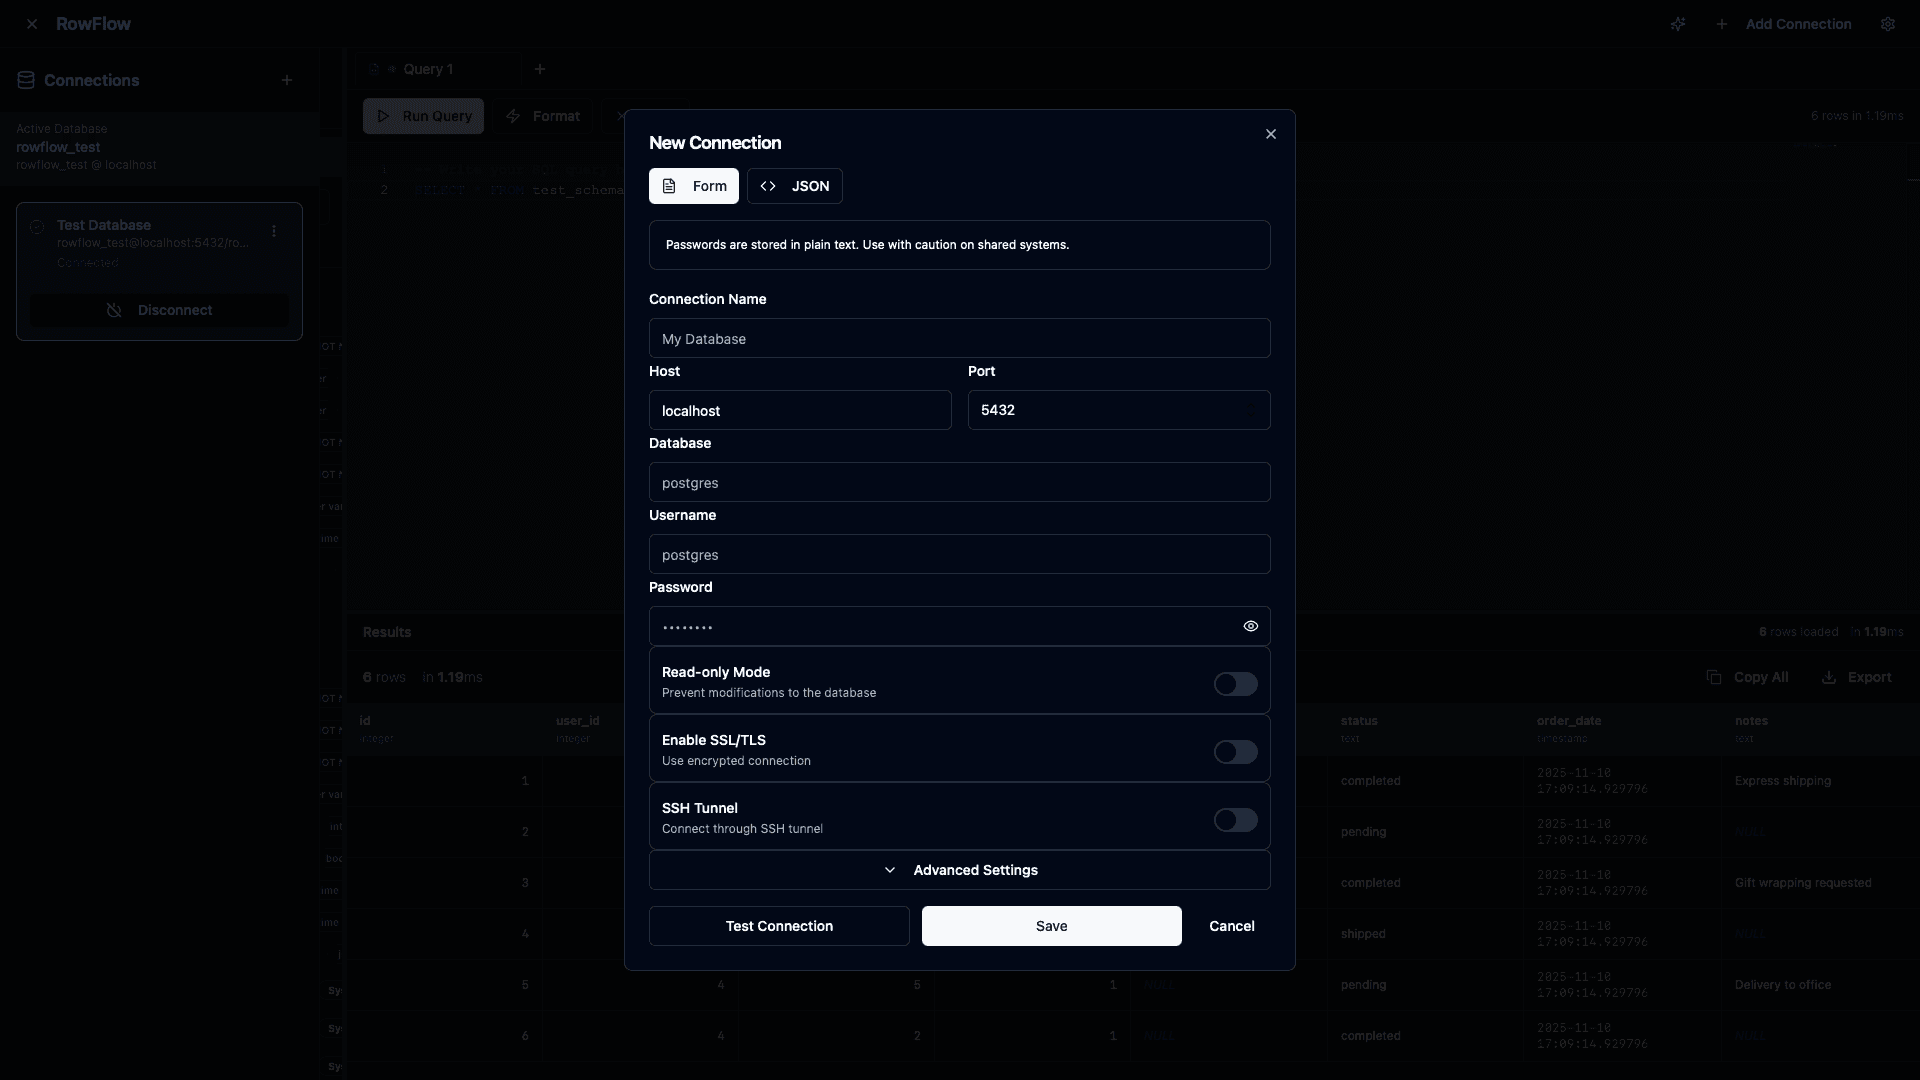Run the current query

[x=423, y=116]
